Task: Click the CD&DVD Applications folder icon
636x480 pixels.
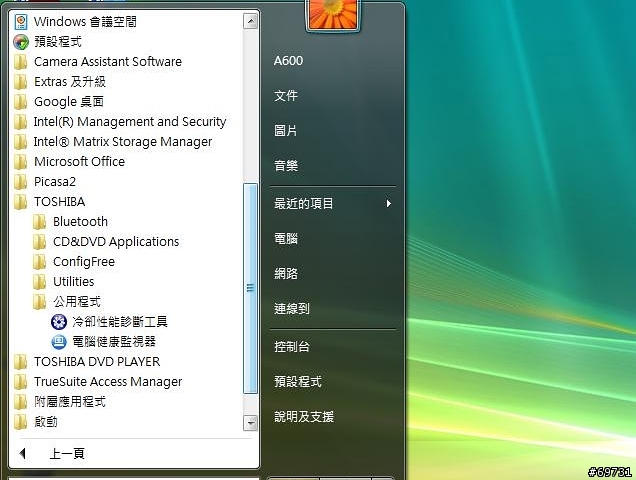Action: (39, 242)
